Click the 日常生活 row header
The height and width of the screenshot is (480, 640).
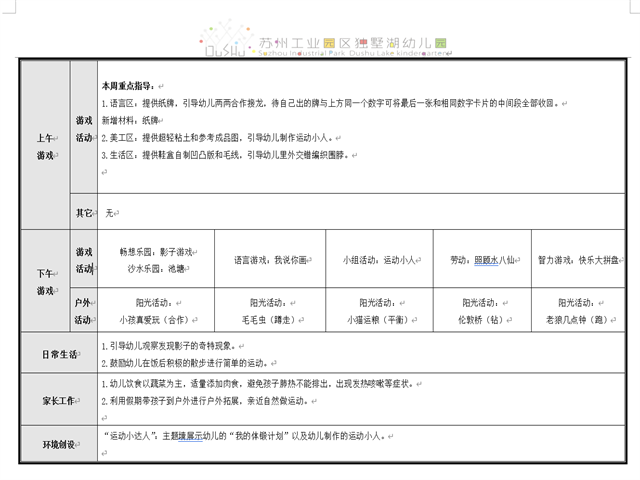click(60, 353)
